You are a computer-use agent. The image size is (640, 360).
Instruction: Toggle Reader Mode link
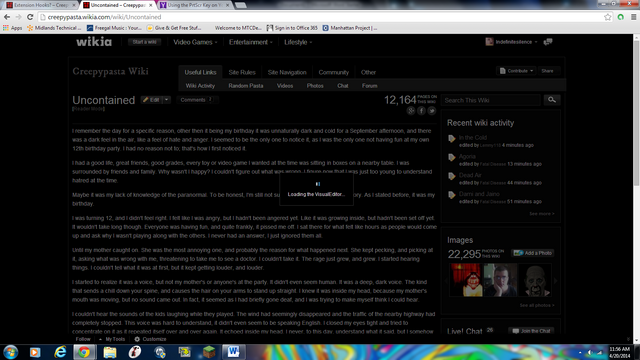(89, 109)
